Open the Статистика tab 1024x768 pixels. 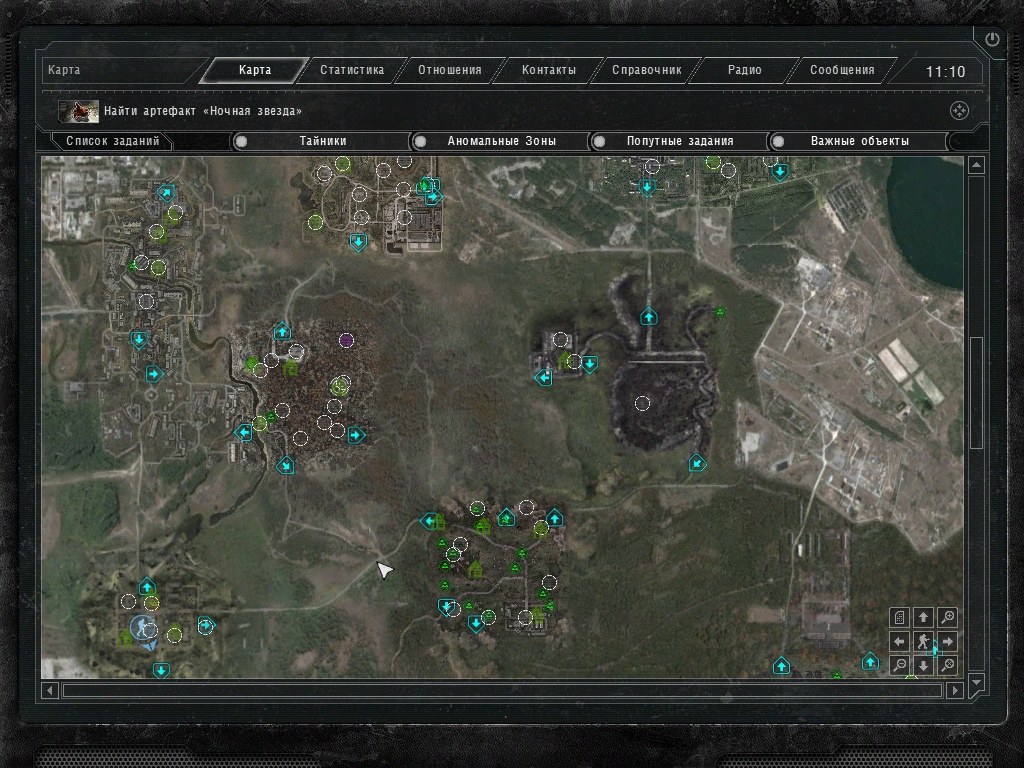(352, 70)
